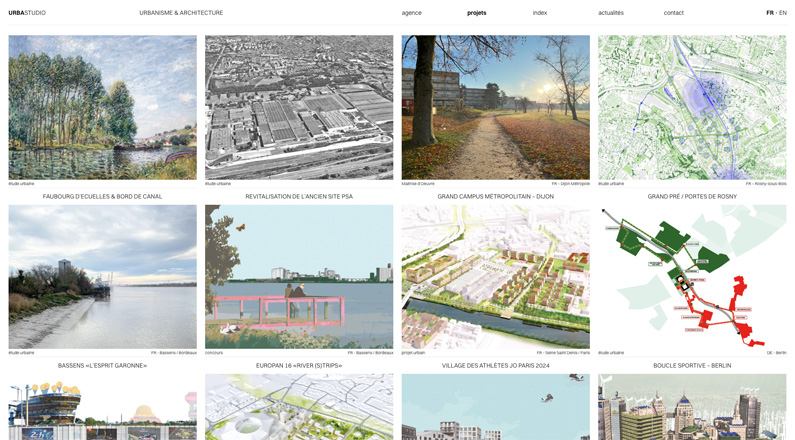The height and width of the screenshot is (440, 795).
Task: Open the black-and-white aerial factory thumbnail
Action: point(299,107)
